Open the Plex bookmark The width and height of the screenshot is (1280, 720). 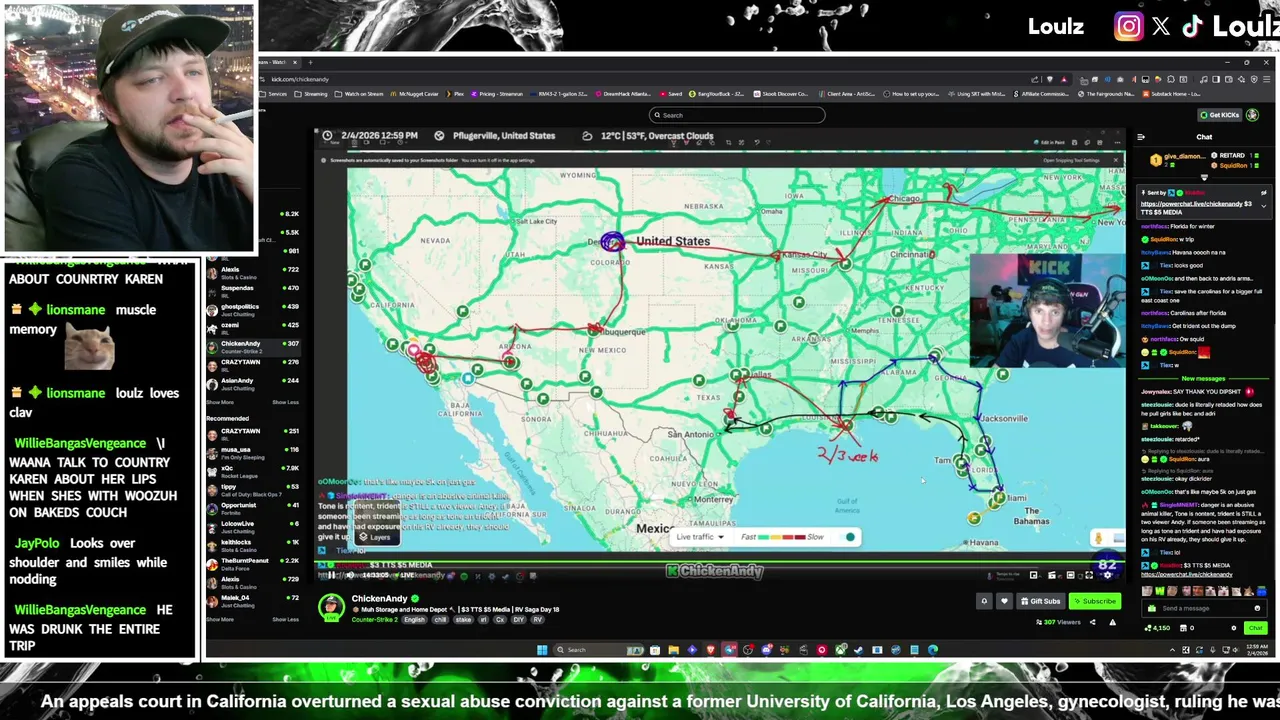tap(457, 94)
